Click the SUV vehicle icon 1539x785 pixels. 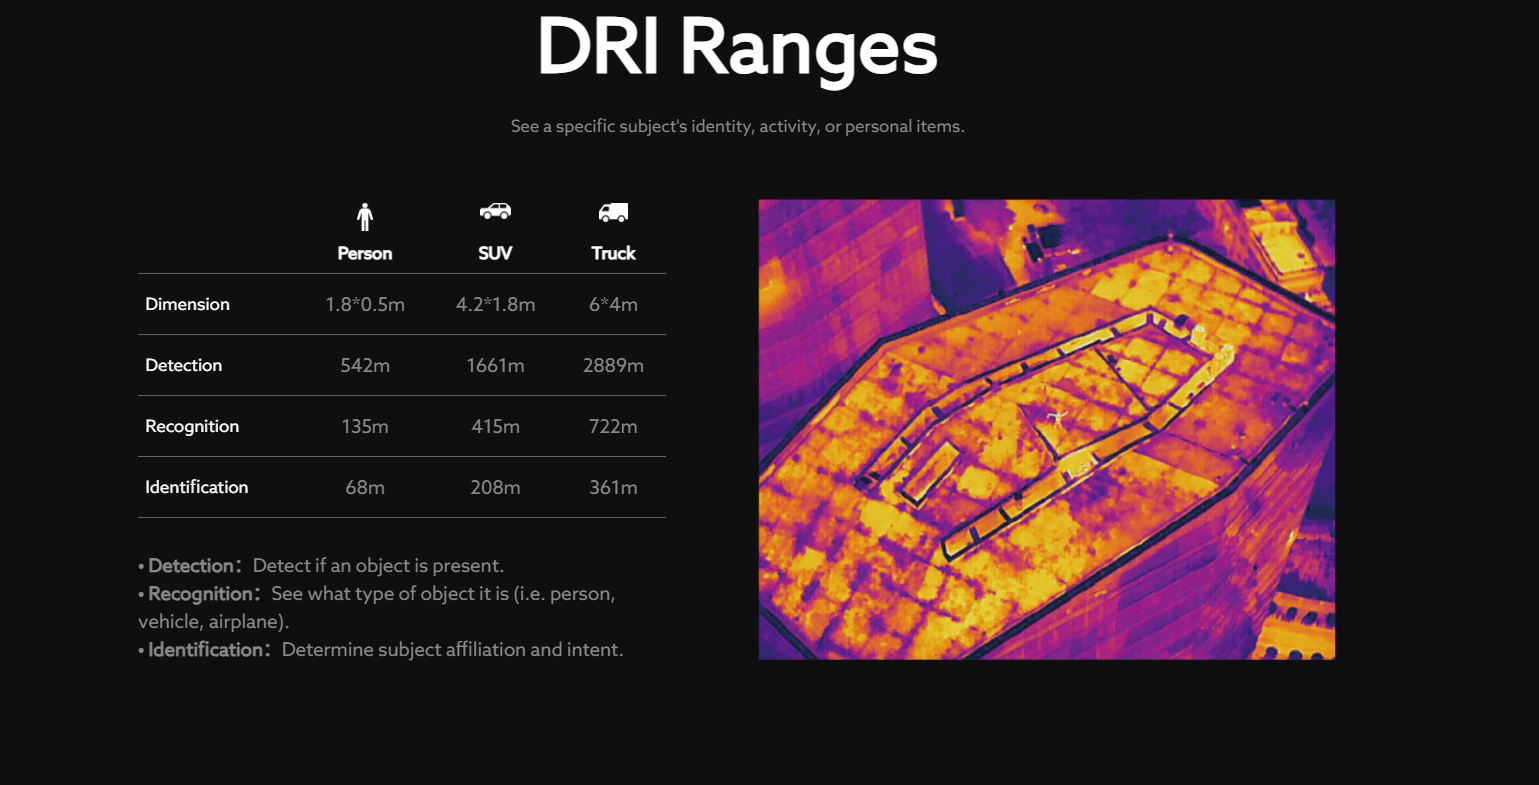coord(495,211)
